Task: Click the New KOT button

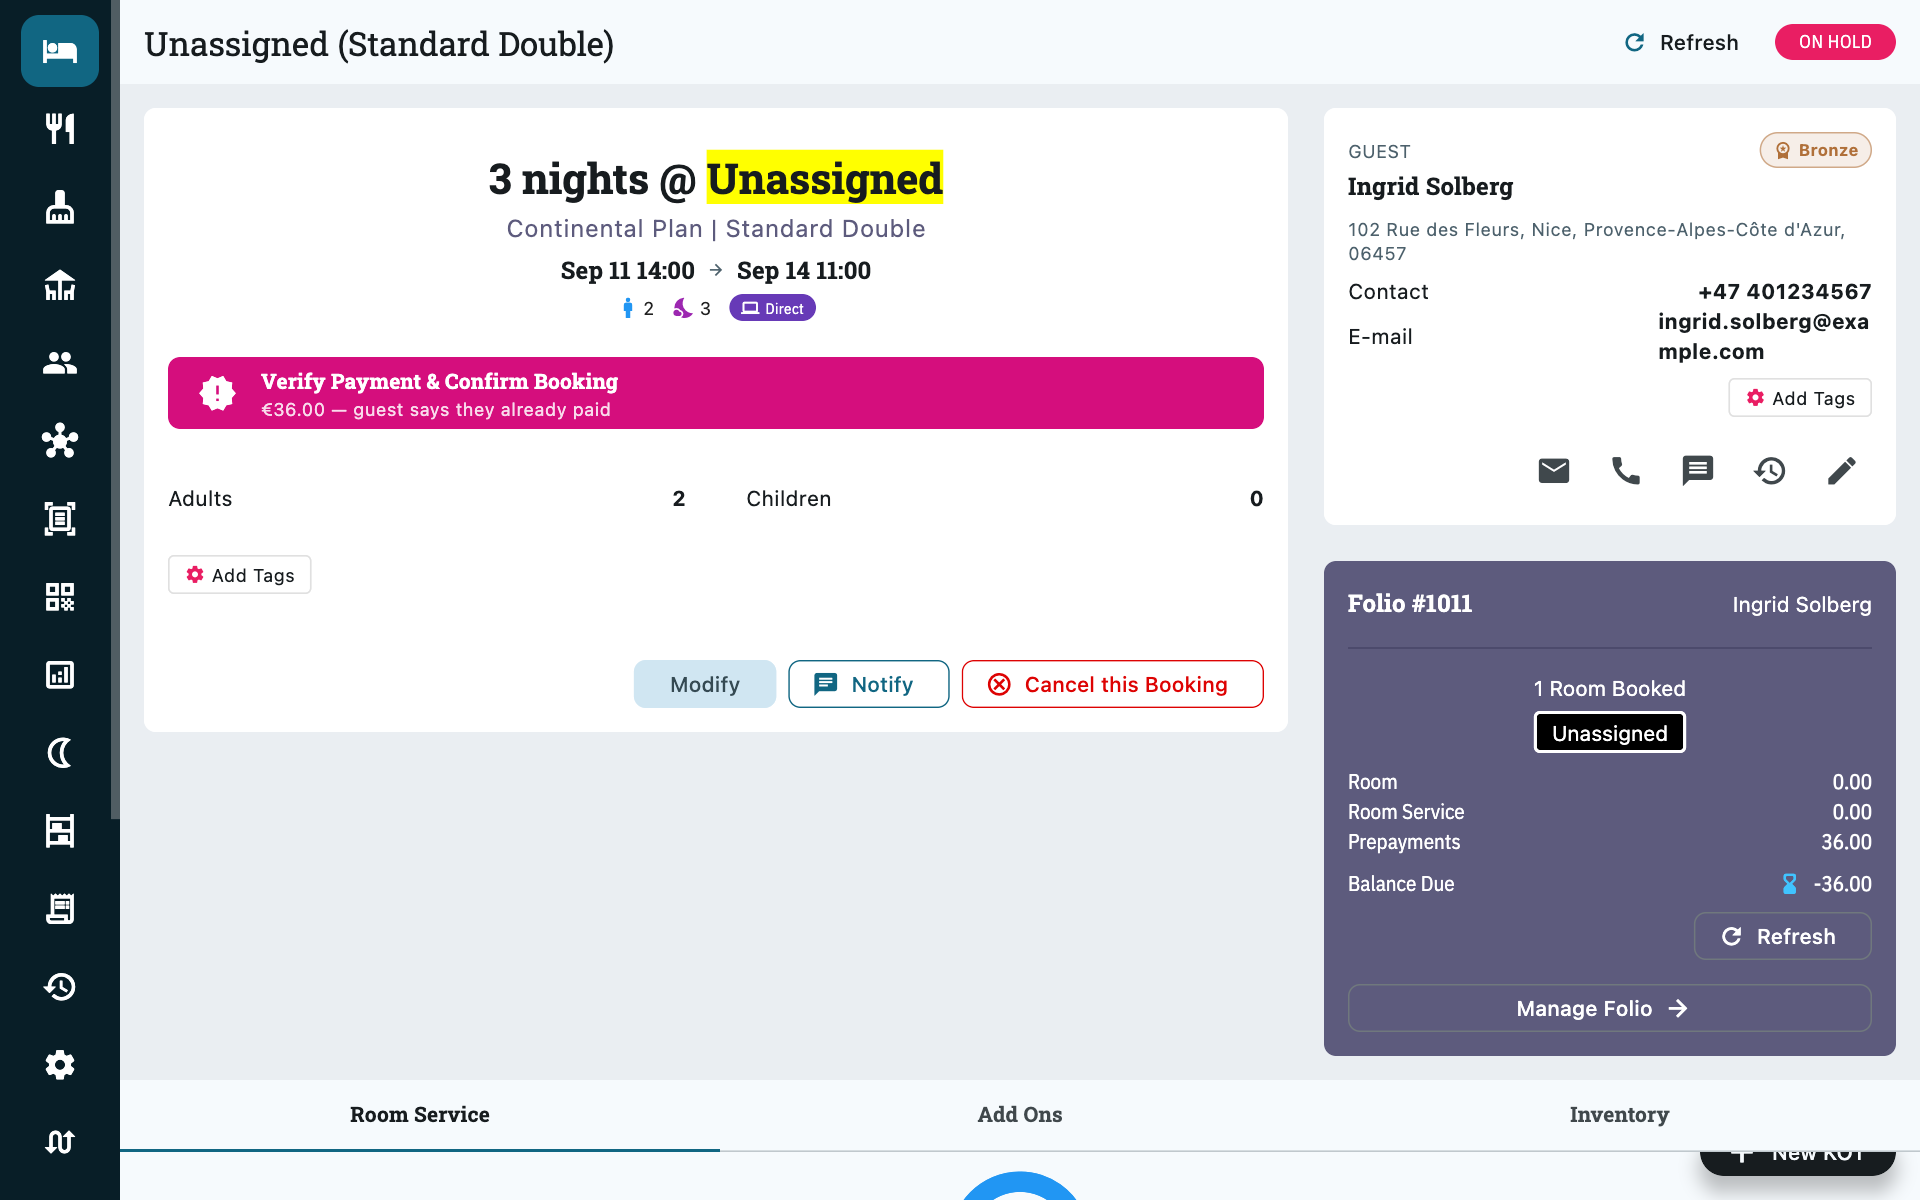Action: [x=1798, y=1158]
